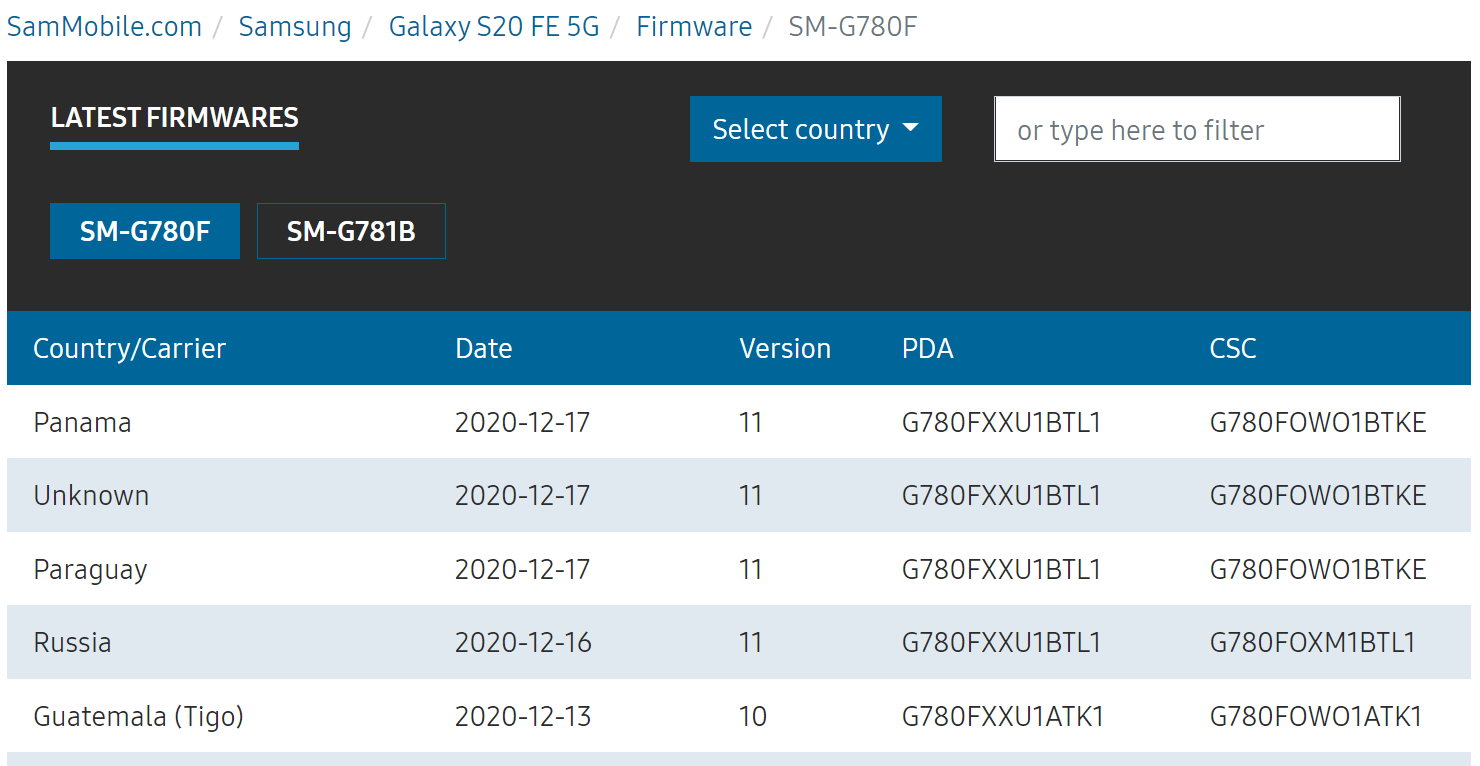Click Russia's version number 11
This screenshot has height=766, width=1480.
[x=751, y=642]
